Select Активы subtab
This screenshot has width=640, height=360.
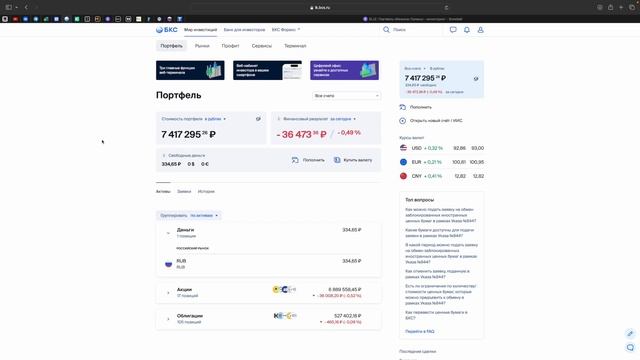click(x=163, y=191)
